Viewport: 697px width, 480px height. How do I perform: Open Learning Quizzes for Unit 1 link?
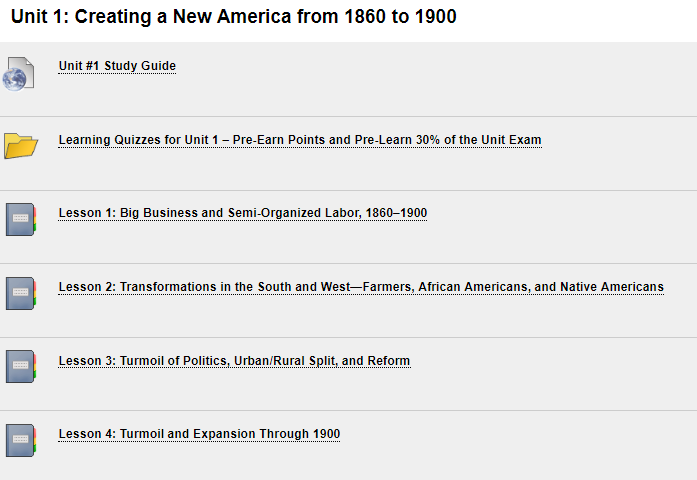pos(300,140)
